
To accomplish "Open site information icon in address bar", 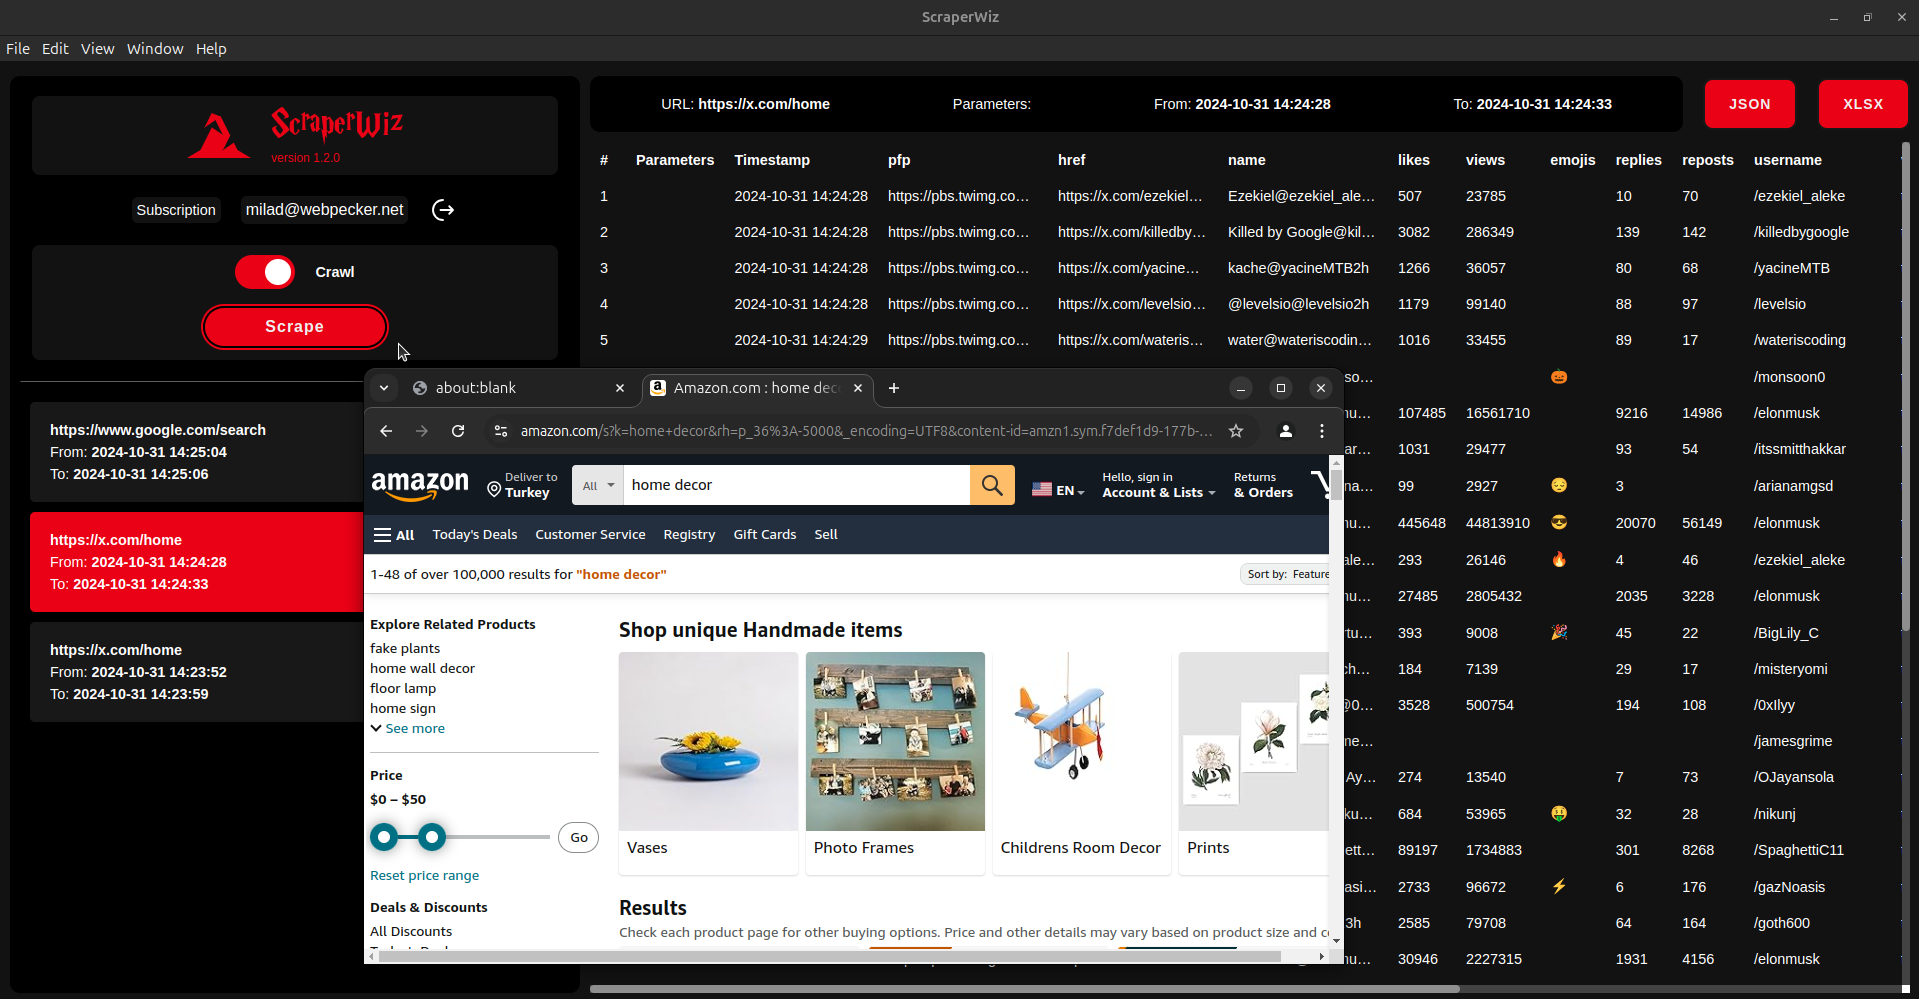I will click(x=501, y=431).
